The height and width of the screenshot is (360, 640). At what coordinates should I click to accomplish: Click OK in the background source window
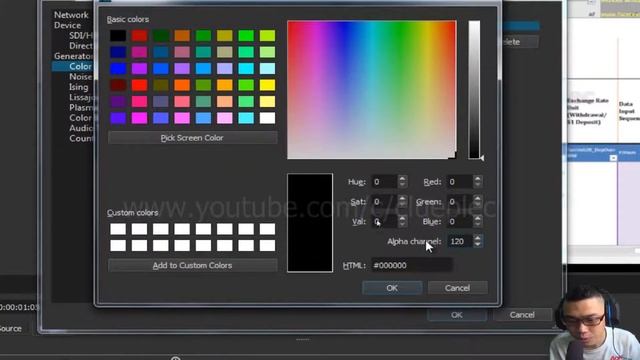[457, 315]
